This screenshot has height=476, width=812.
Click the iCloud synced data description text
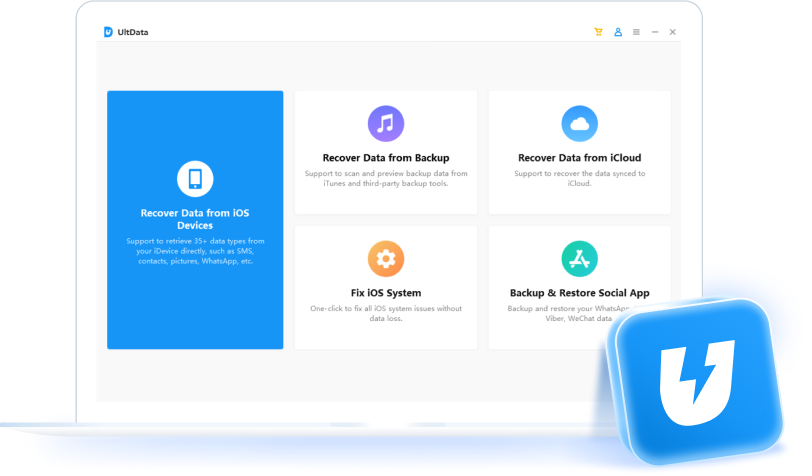579,179
